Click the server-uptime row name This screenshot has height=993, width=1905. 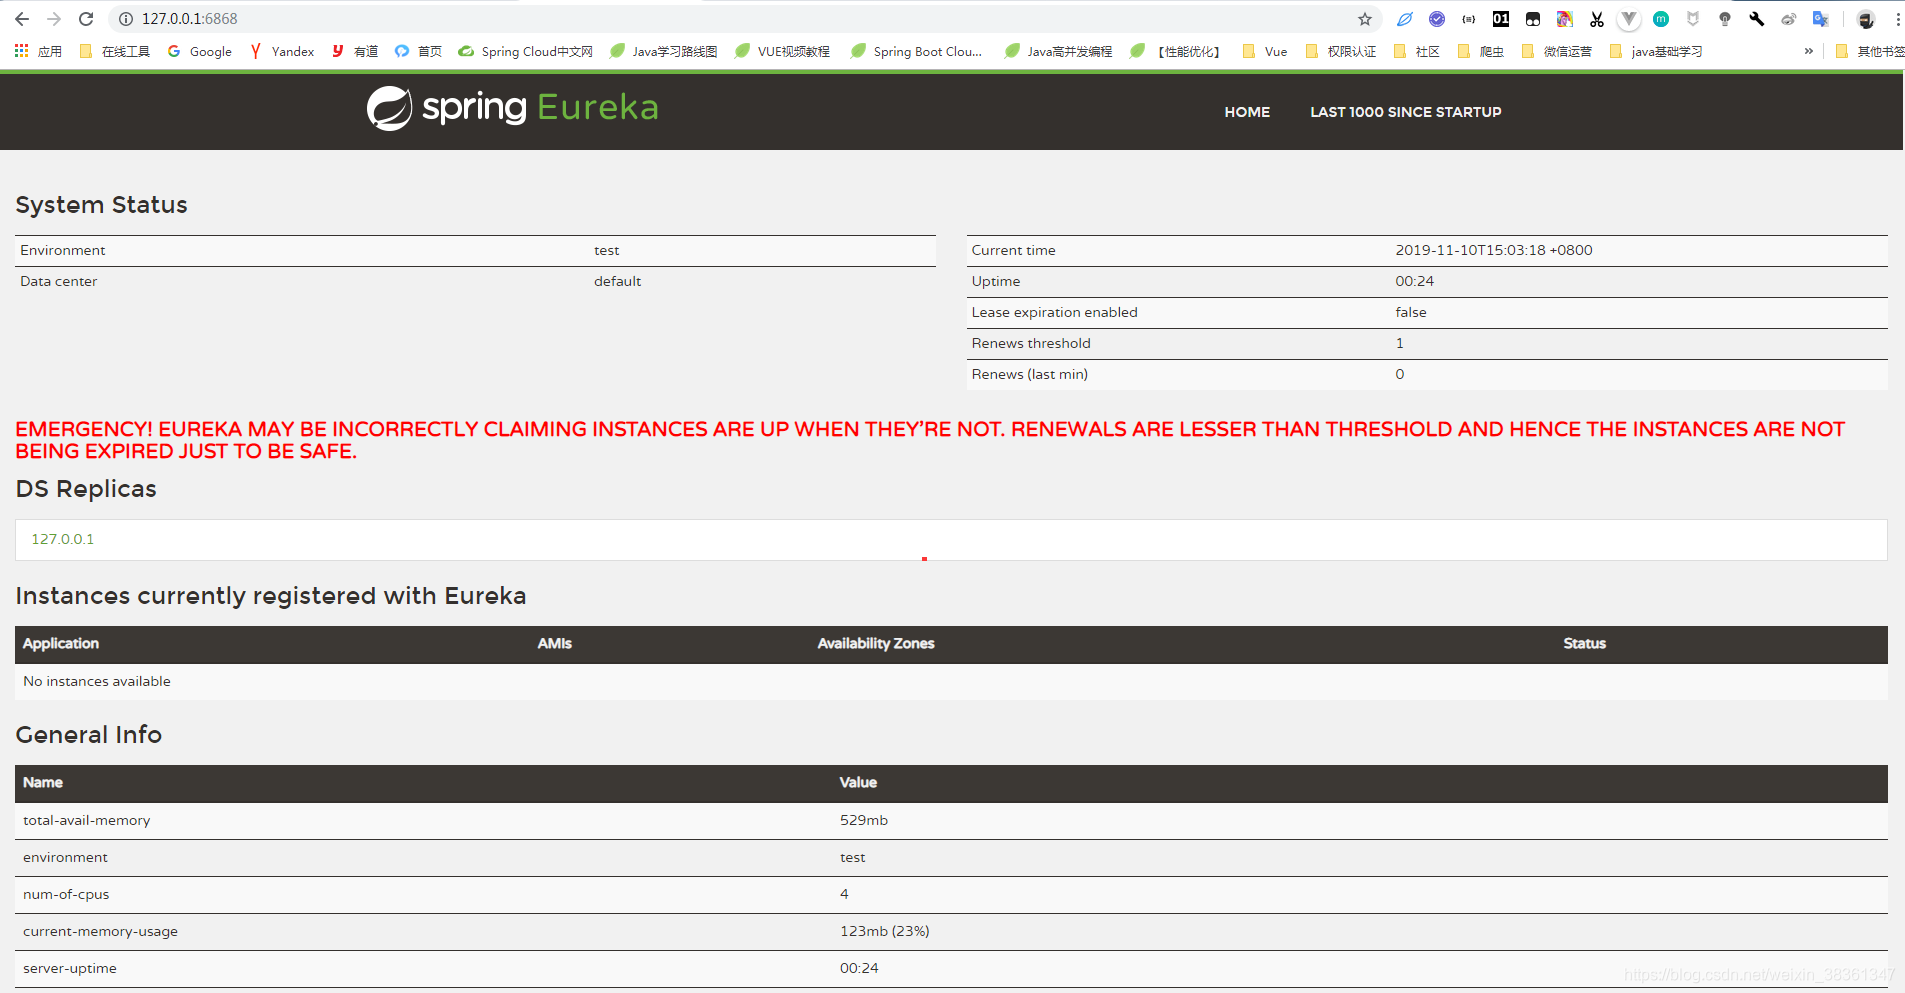coord(70,968)
